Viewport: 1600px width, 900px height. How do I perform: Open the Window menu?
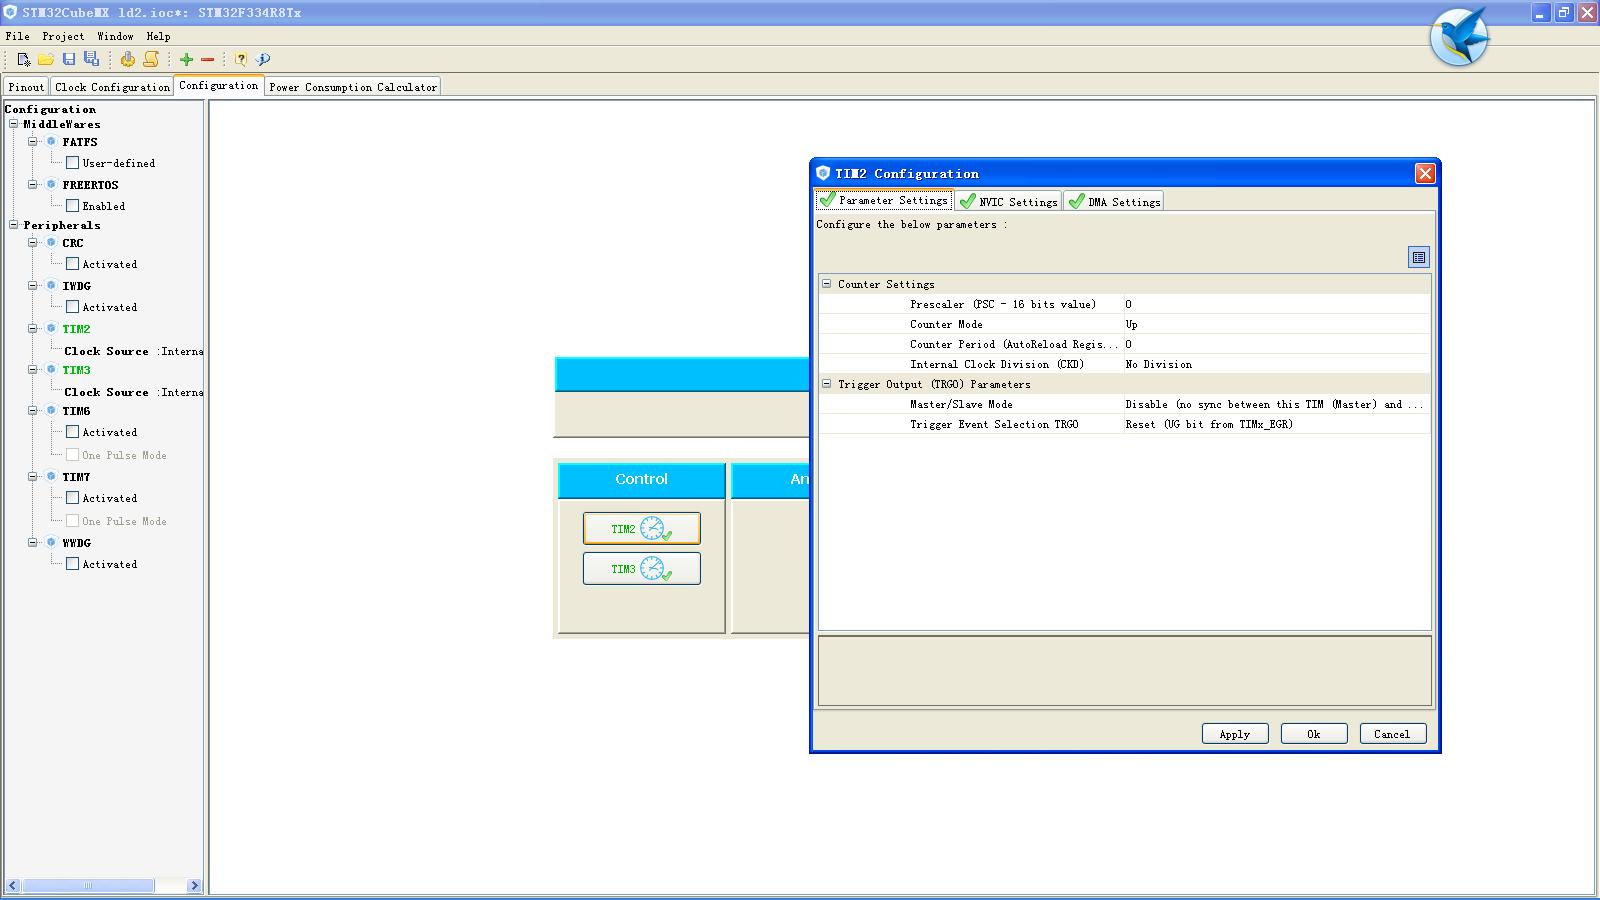(x=115, y=36)
